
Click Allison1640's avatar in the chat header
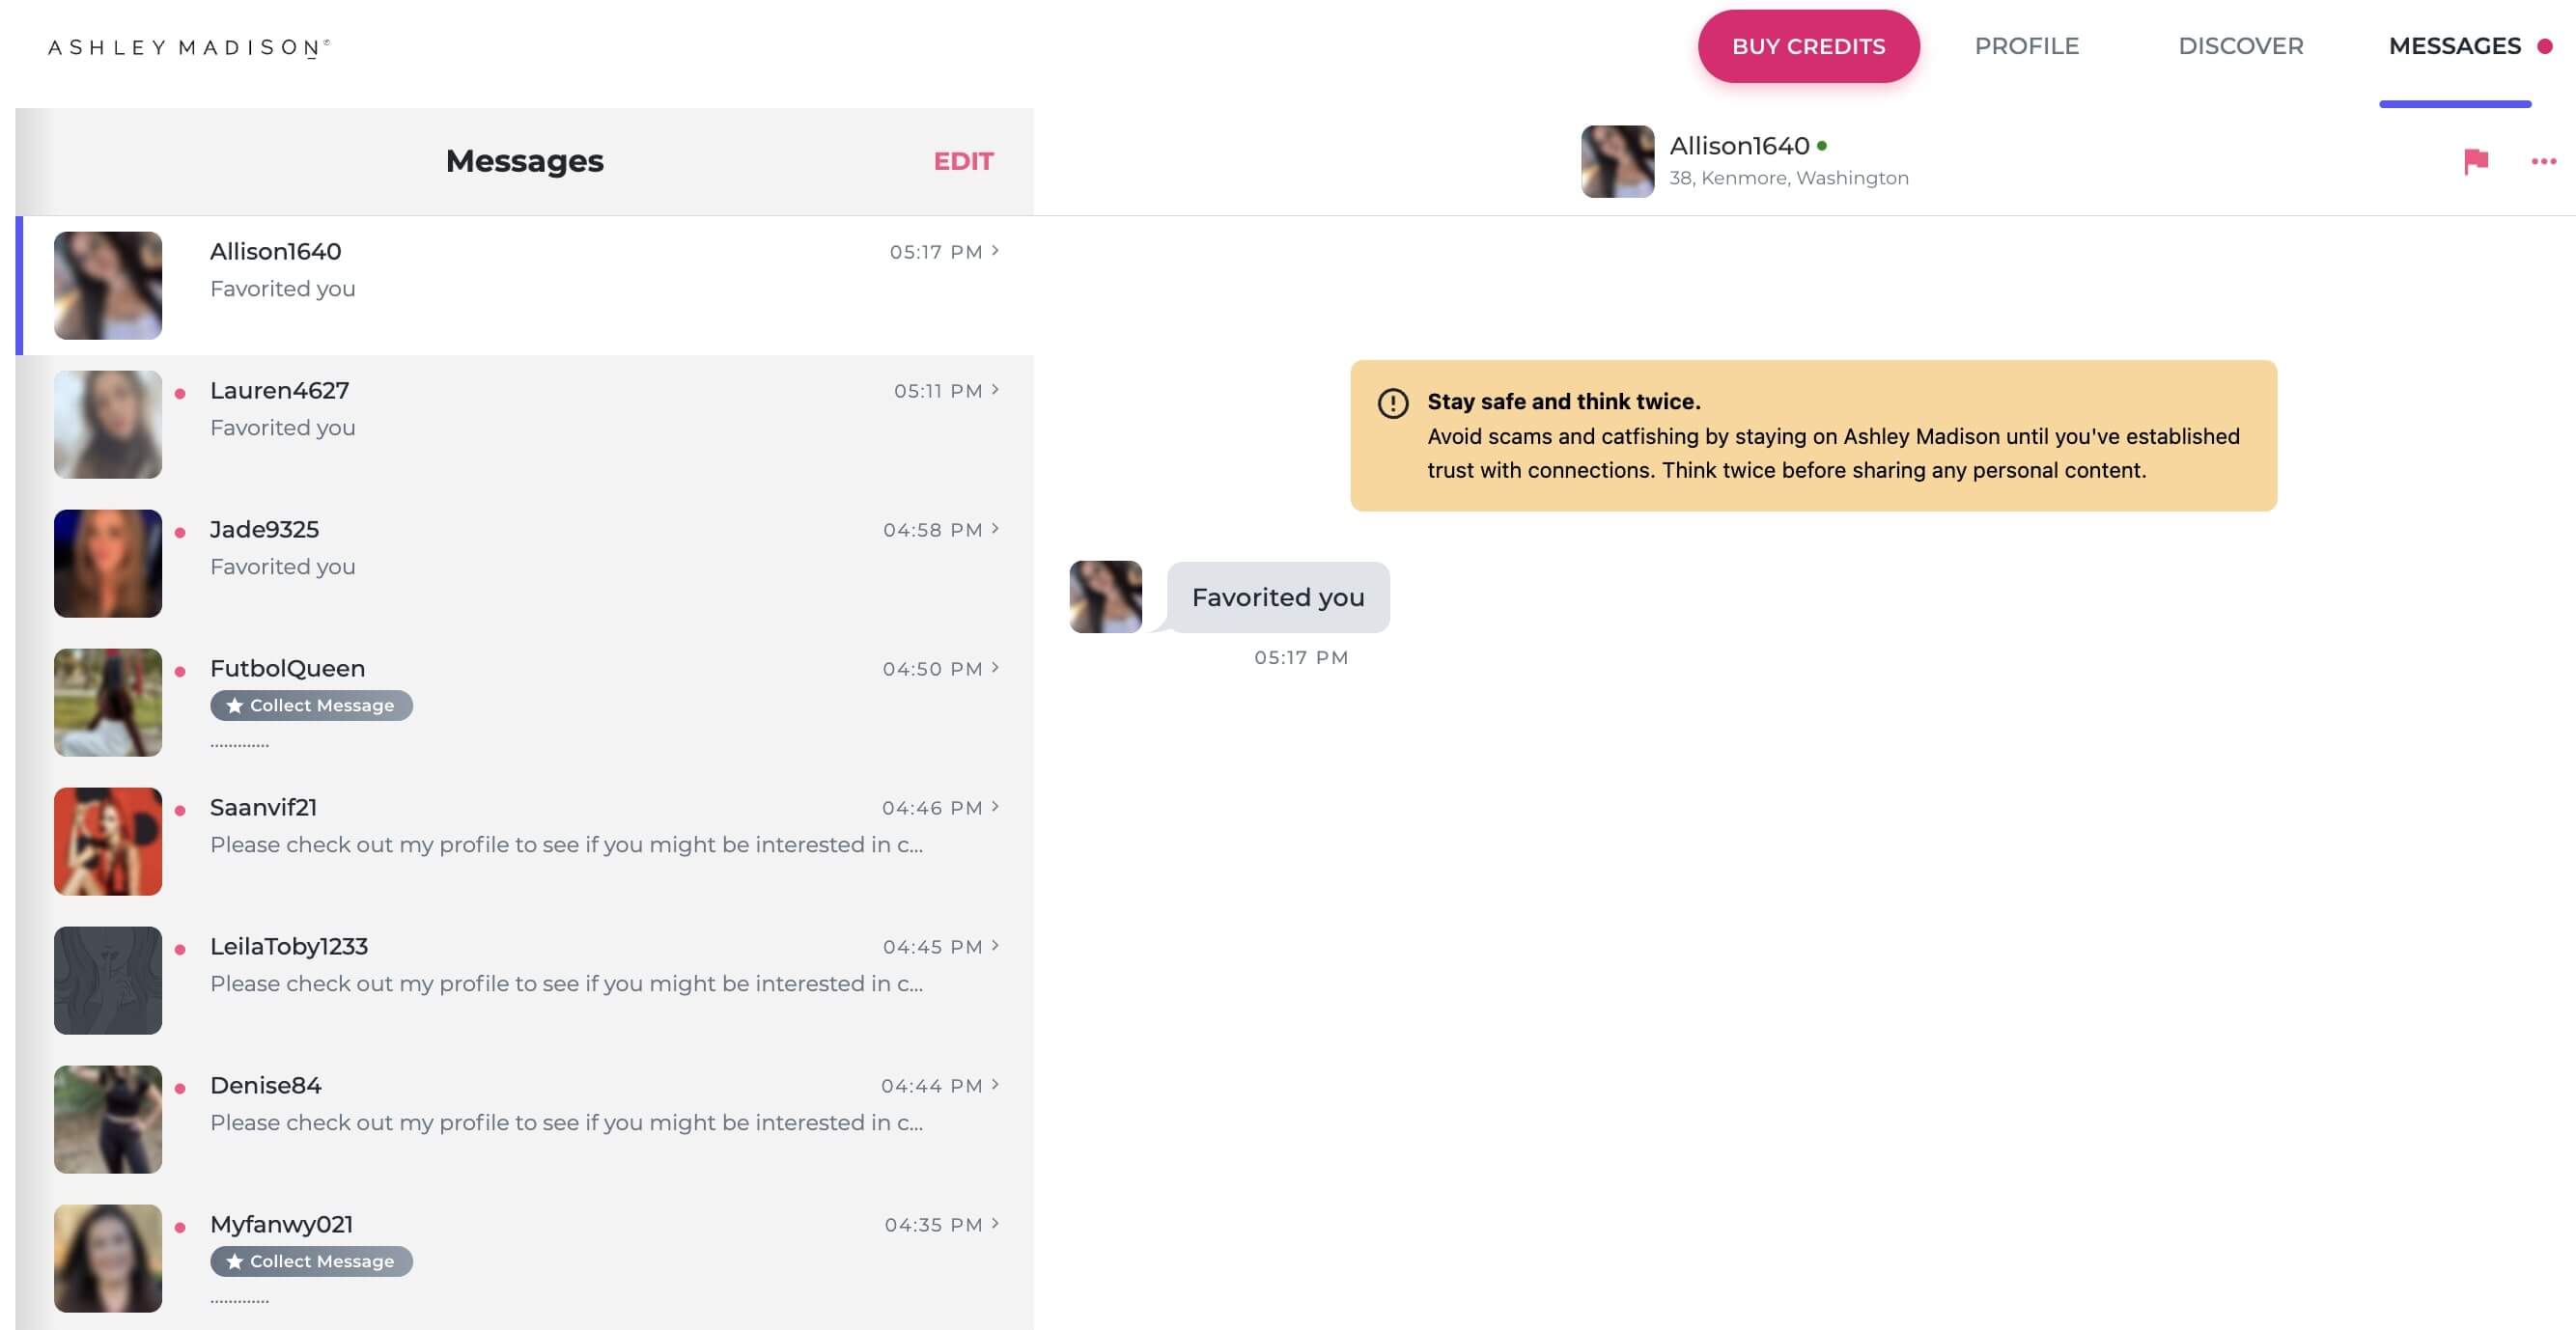pyautogui.click(x=1616, y=161)
